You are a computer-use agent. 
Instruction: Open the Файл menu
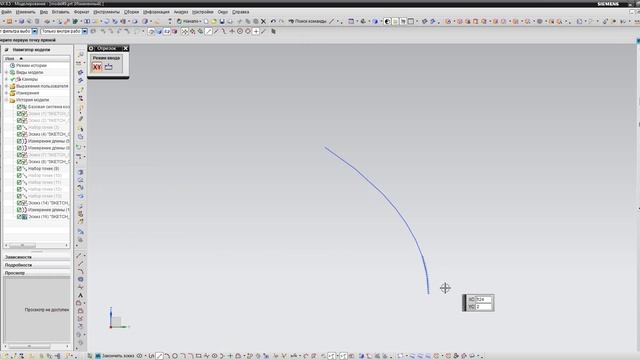(7, 12)
